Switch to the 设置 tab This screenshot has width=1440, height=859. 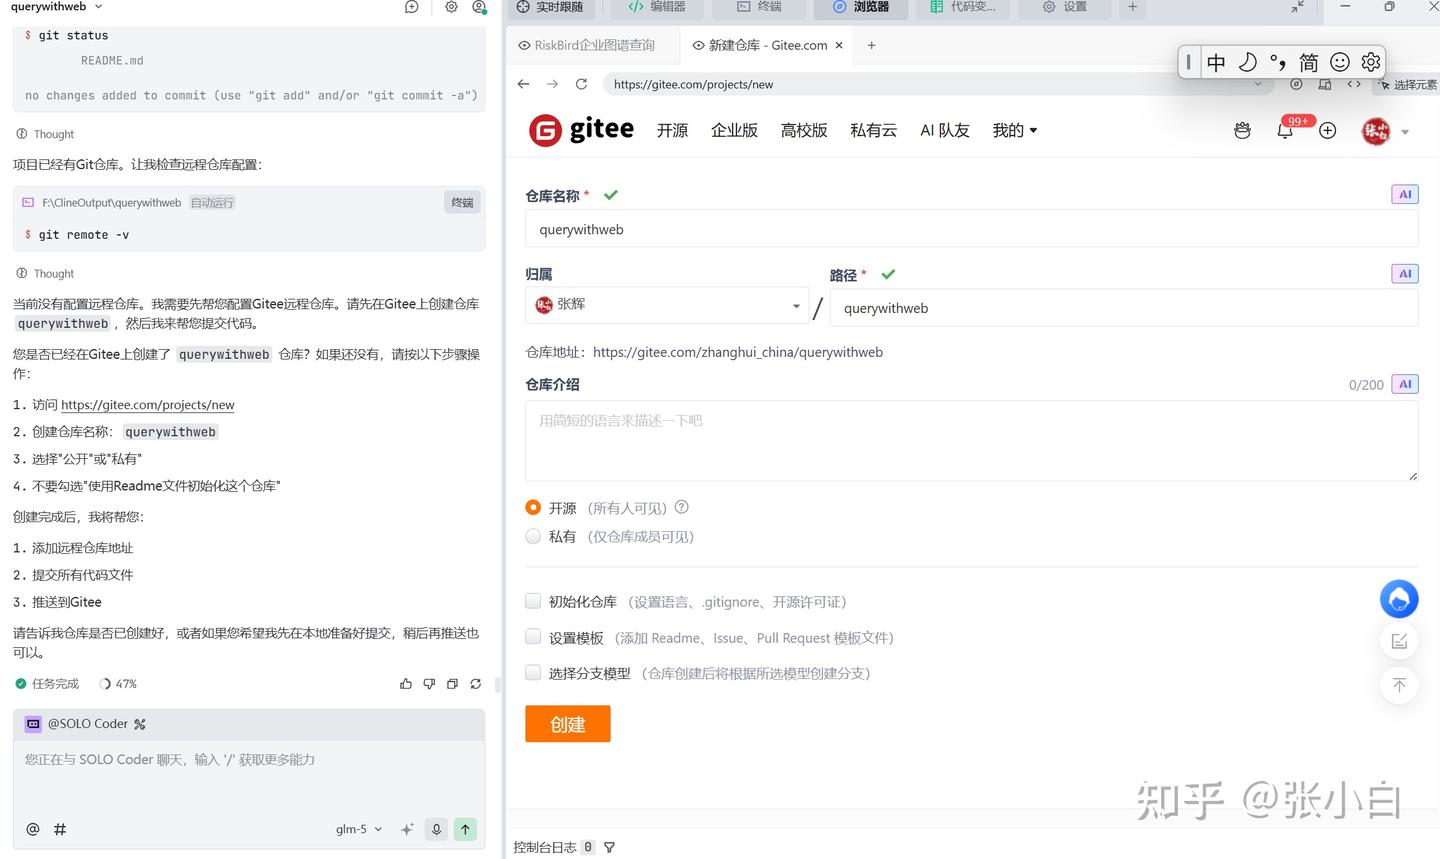pos(1065,7)
